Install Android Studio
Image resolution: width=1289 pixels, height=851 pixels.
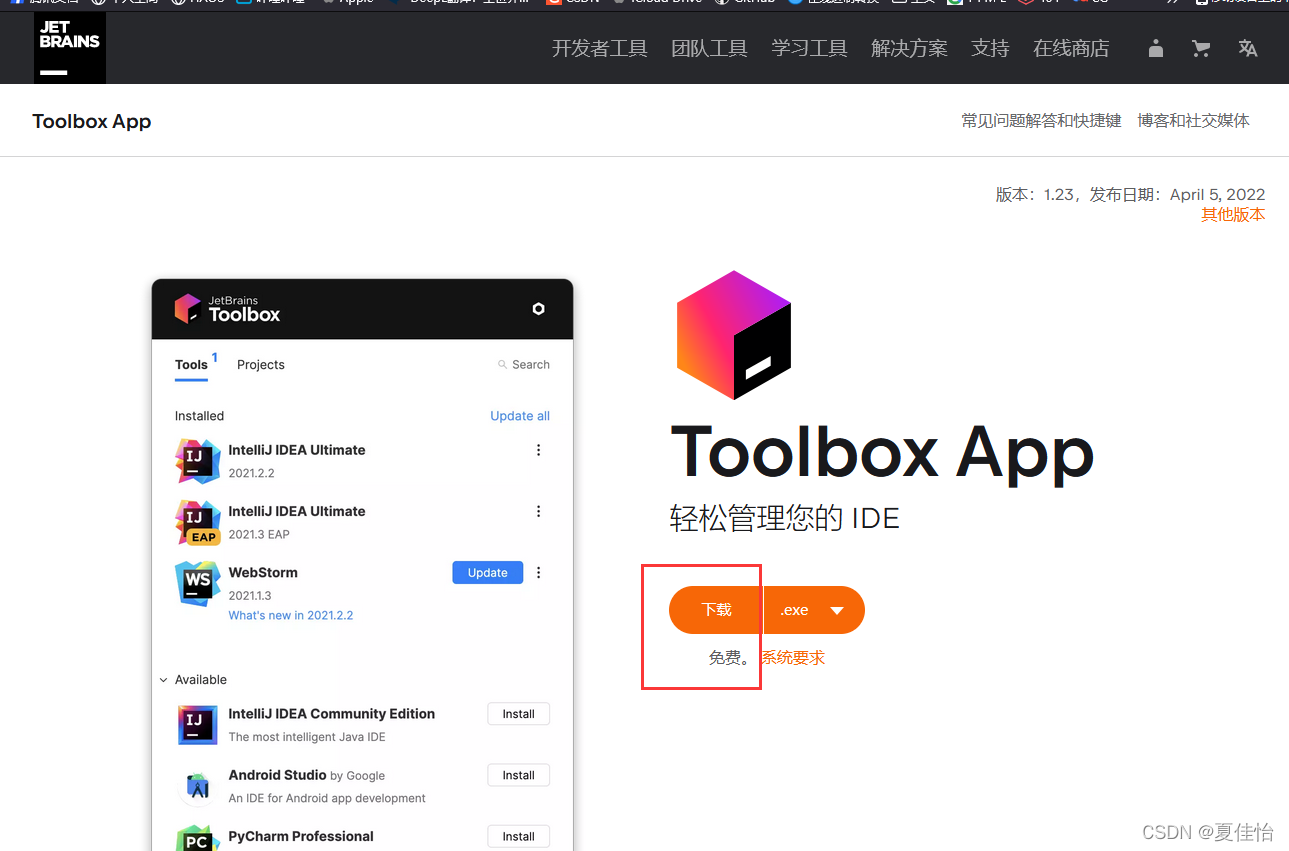click(519, 775)
